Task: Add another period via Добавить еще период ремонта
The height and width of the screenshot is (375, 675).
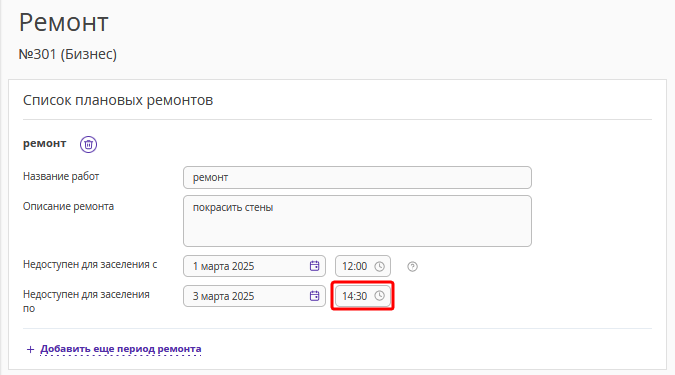Action: (121, 349)
